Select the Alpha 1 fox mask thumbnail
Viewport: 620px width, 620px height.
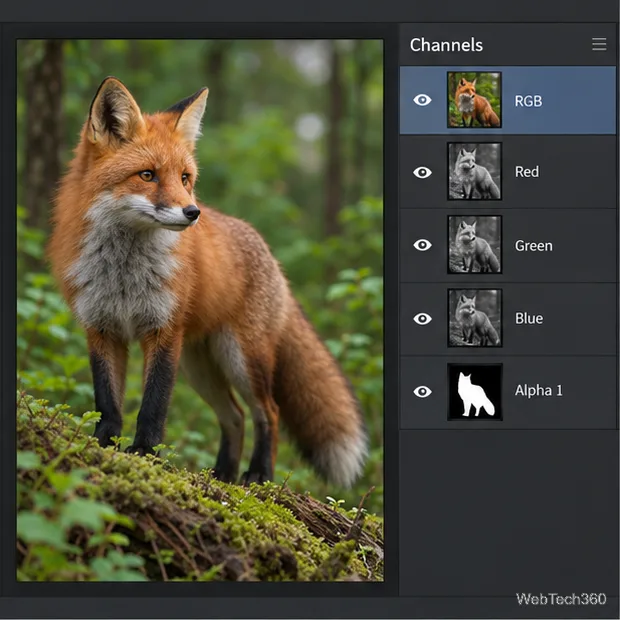475,391
